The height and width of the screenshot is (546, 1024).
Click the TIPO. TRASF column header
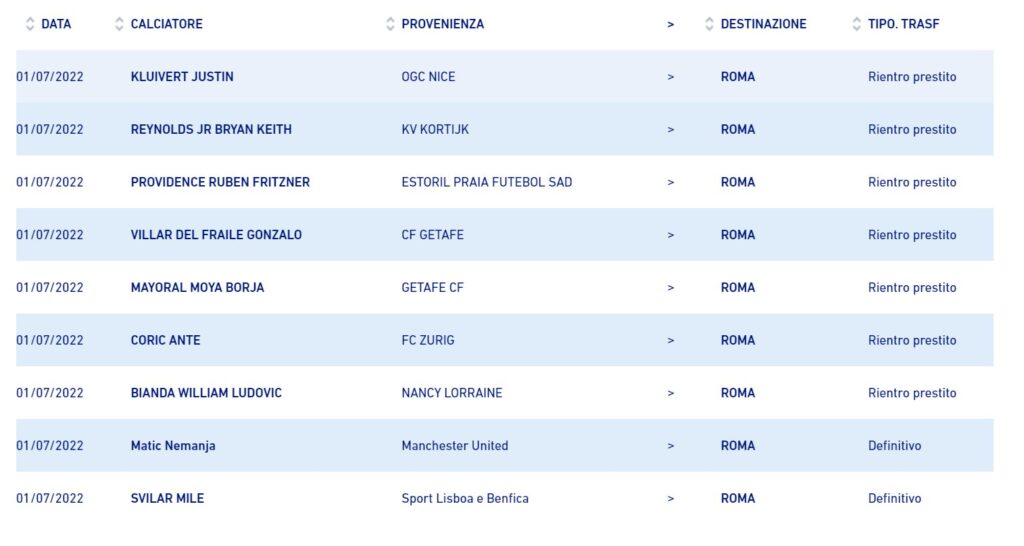point(903,24)
